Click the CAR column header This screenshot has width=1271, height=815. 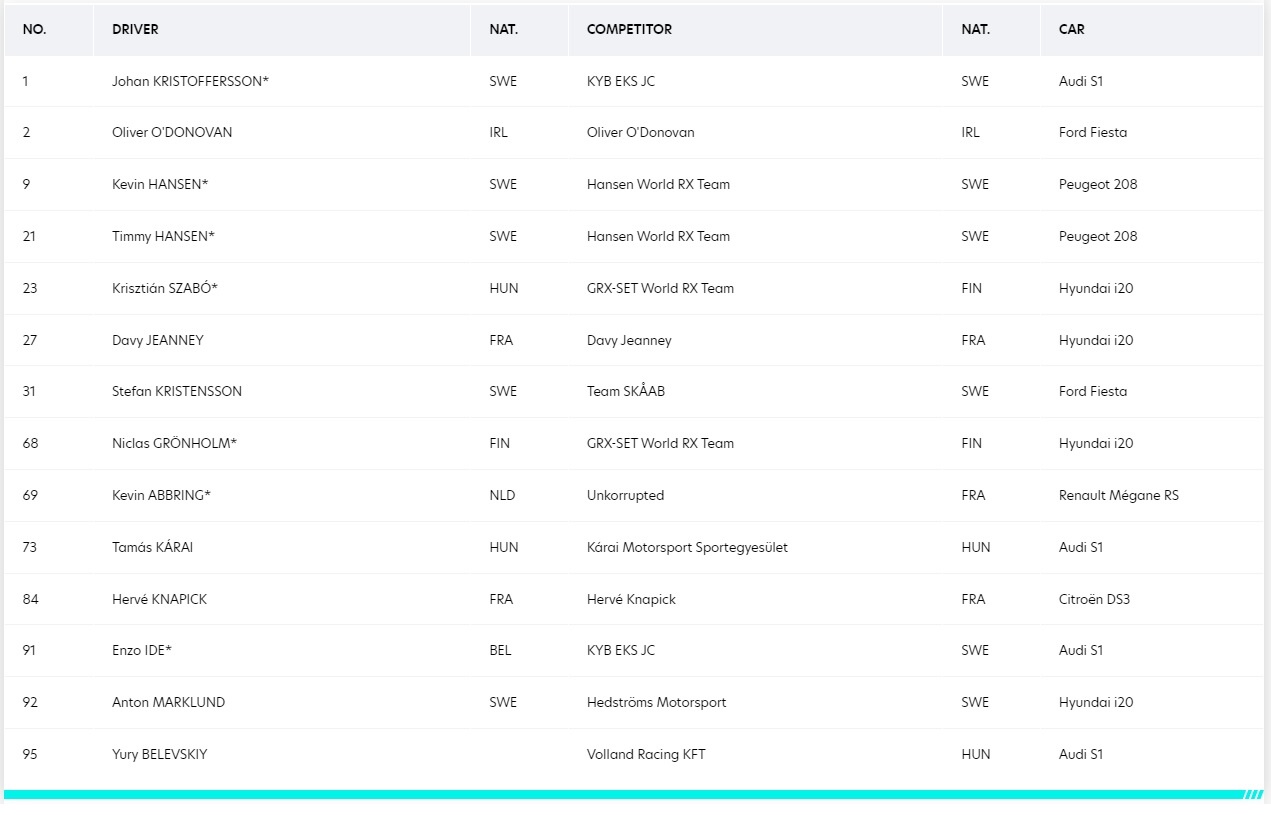1071,29
